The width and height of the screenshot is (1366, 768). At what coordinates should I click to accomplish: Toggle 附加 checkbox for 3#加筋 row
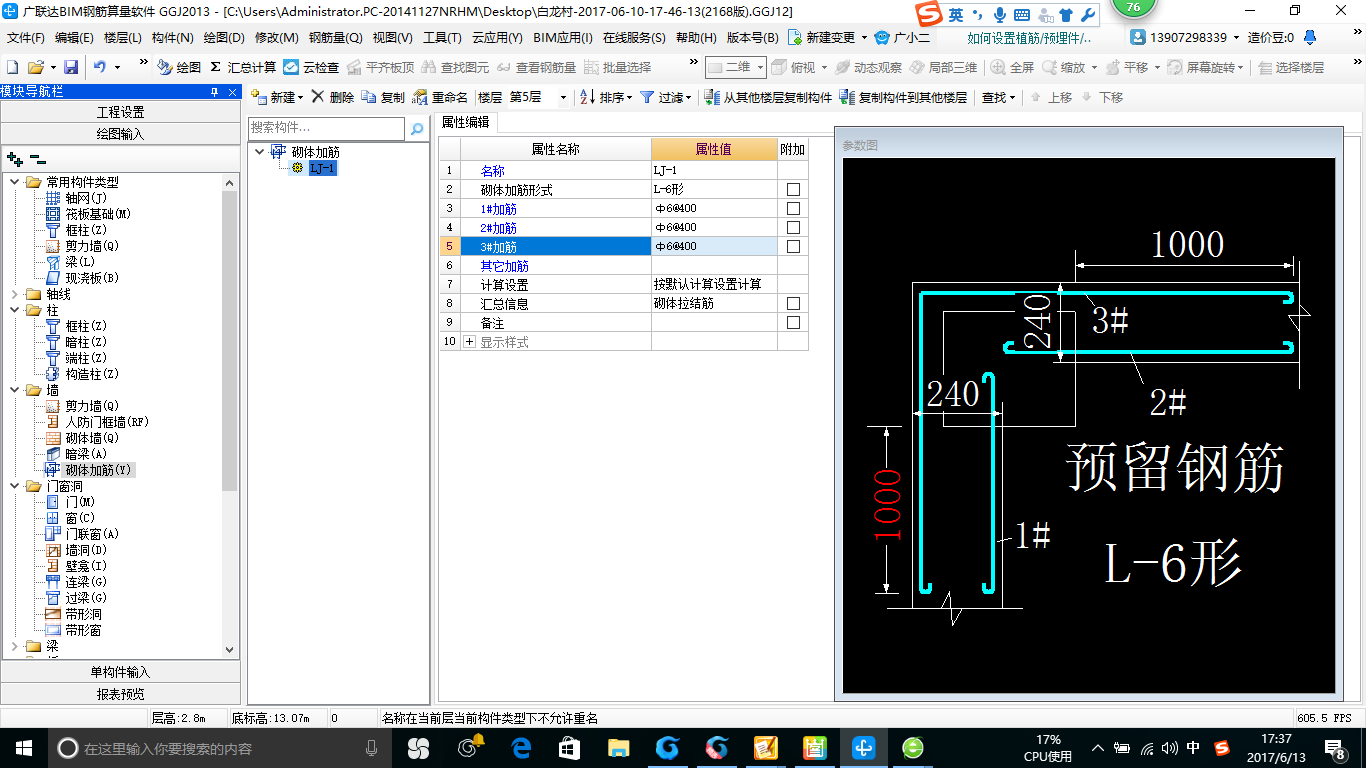pos(793,246)
